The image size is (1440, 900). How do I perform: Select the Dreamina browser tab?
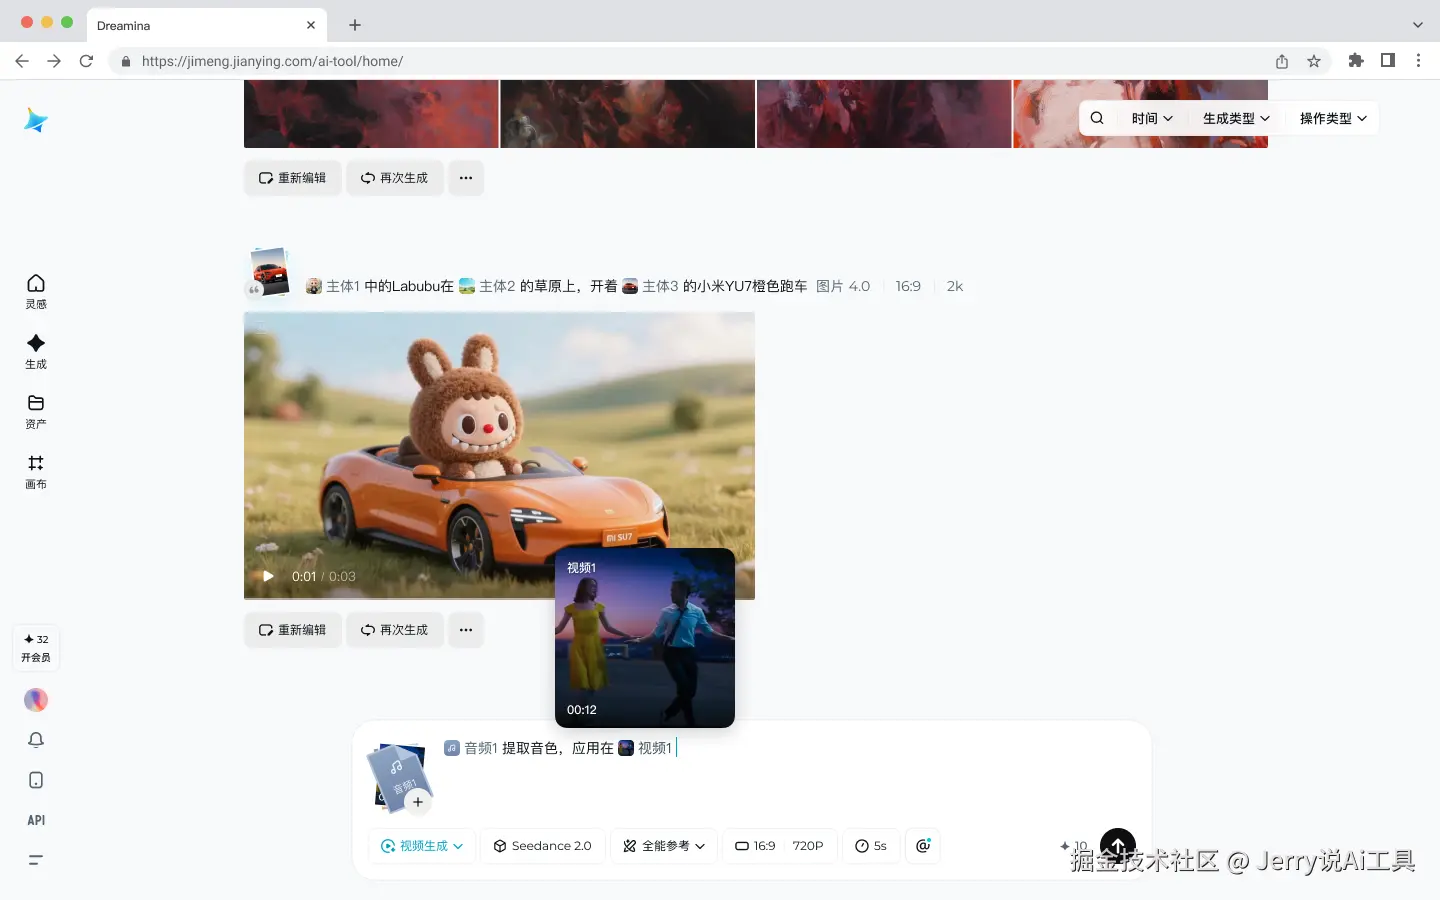(207, 25)
